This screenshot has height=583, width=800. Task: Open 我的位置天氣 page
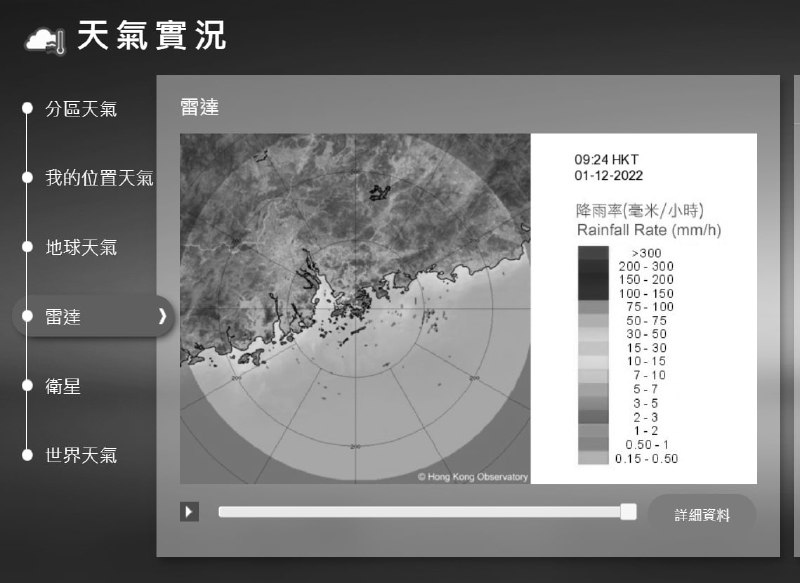(x=100, y=176)
